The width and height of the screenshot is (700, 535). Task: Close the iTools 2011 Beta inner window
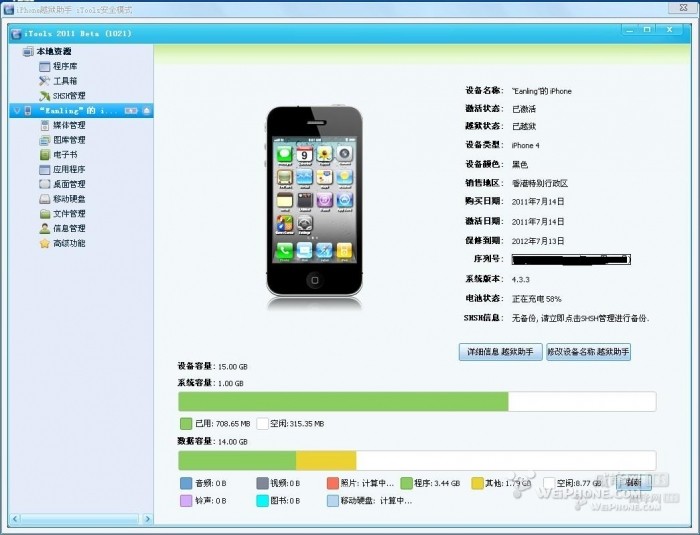(669, 29)
